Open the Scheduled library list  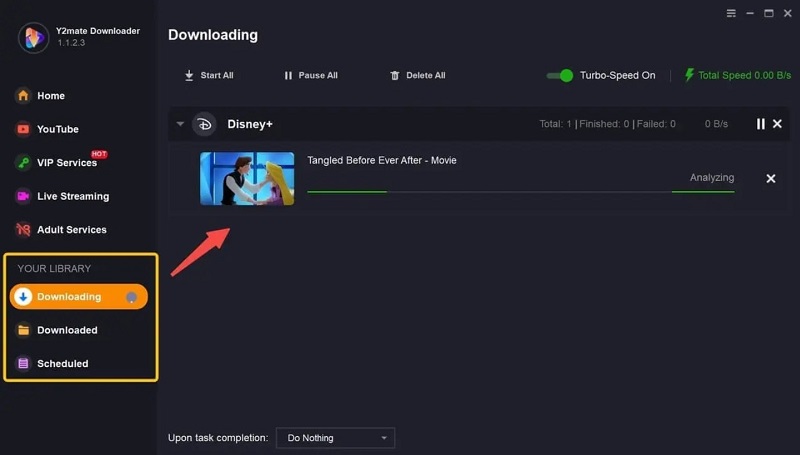(x=52, y=364)
